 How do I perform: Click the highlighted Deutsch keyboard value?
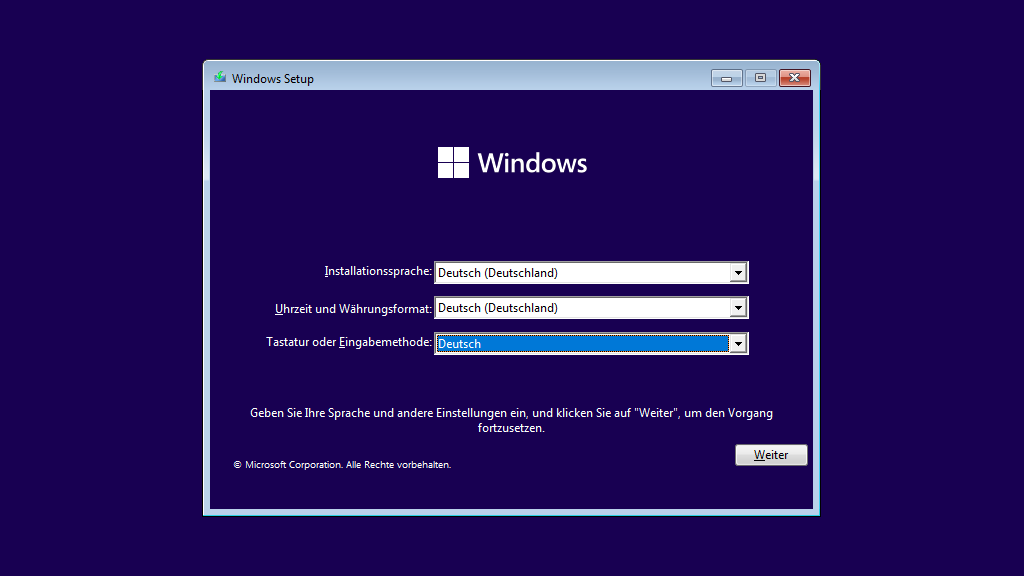(x=582, y=344)
